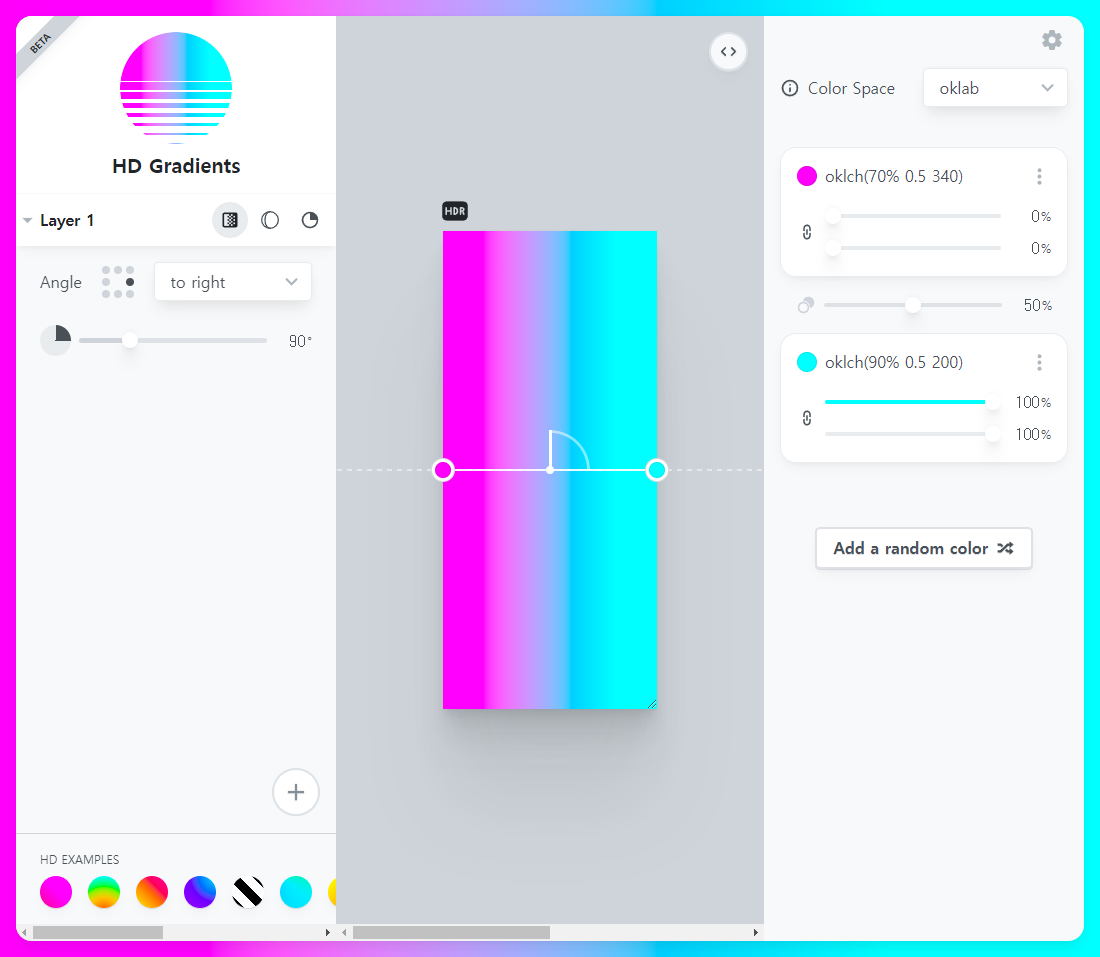
Task: Select the green-orange HD example swatch
Action: pos(104,892)
